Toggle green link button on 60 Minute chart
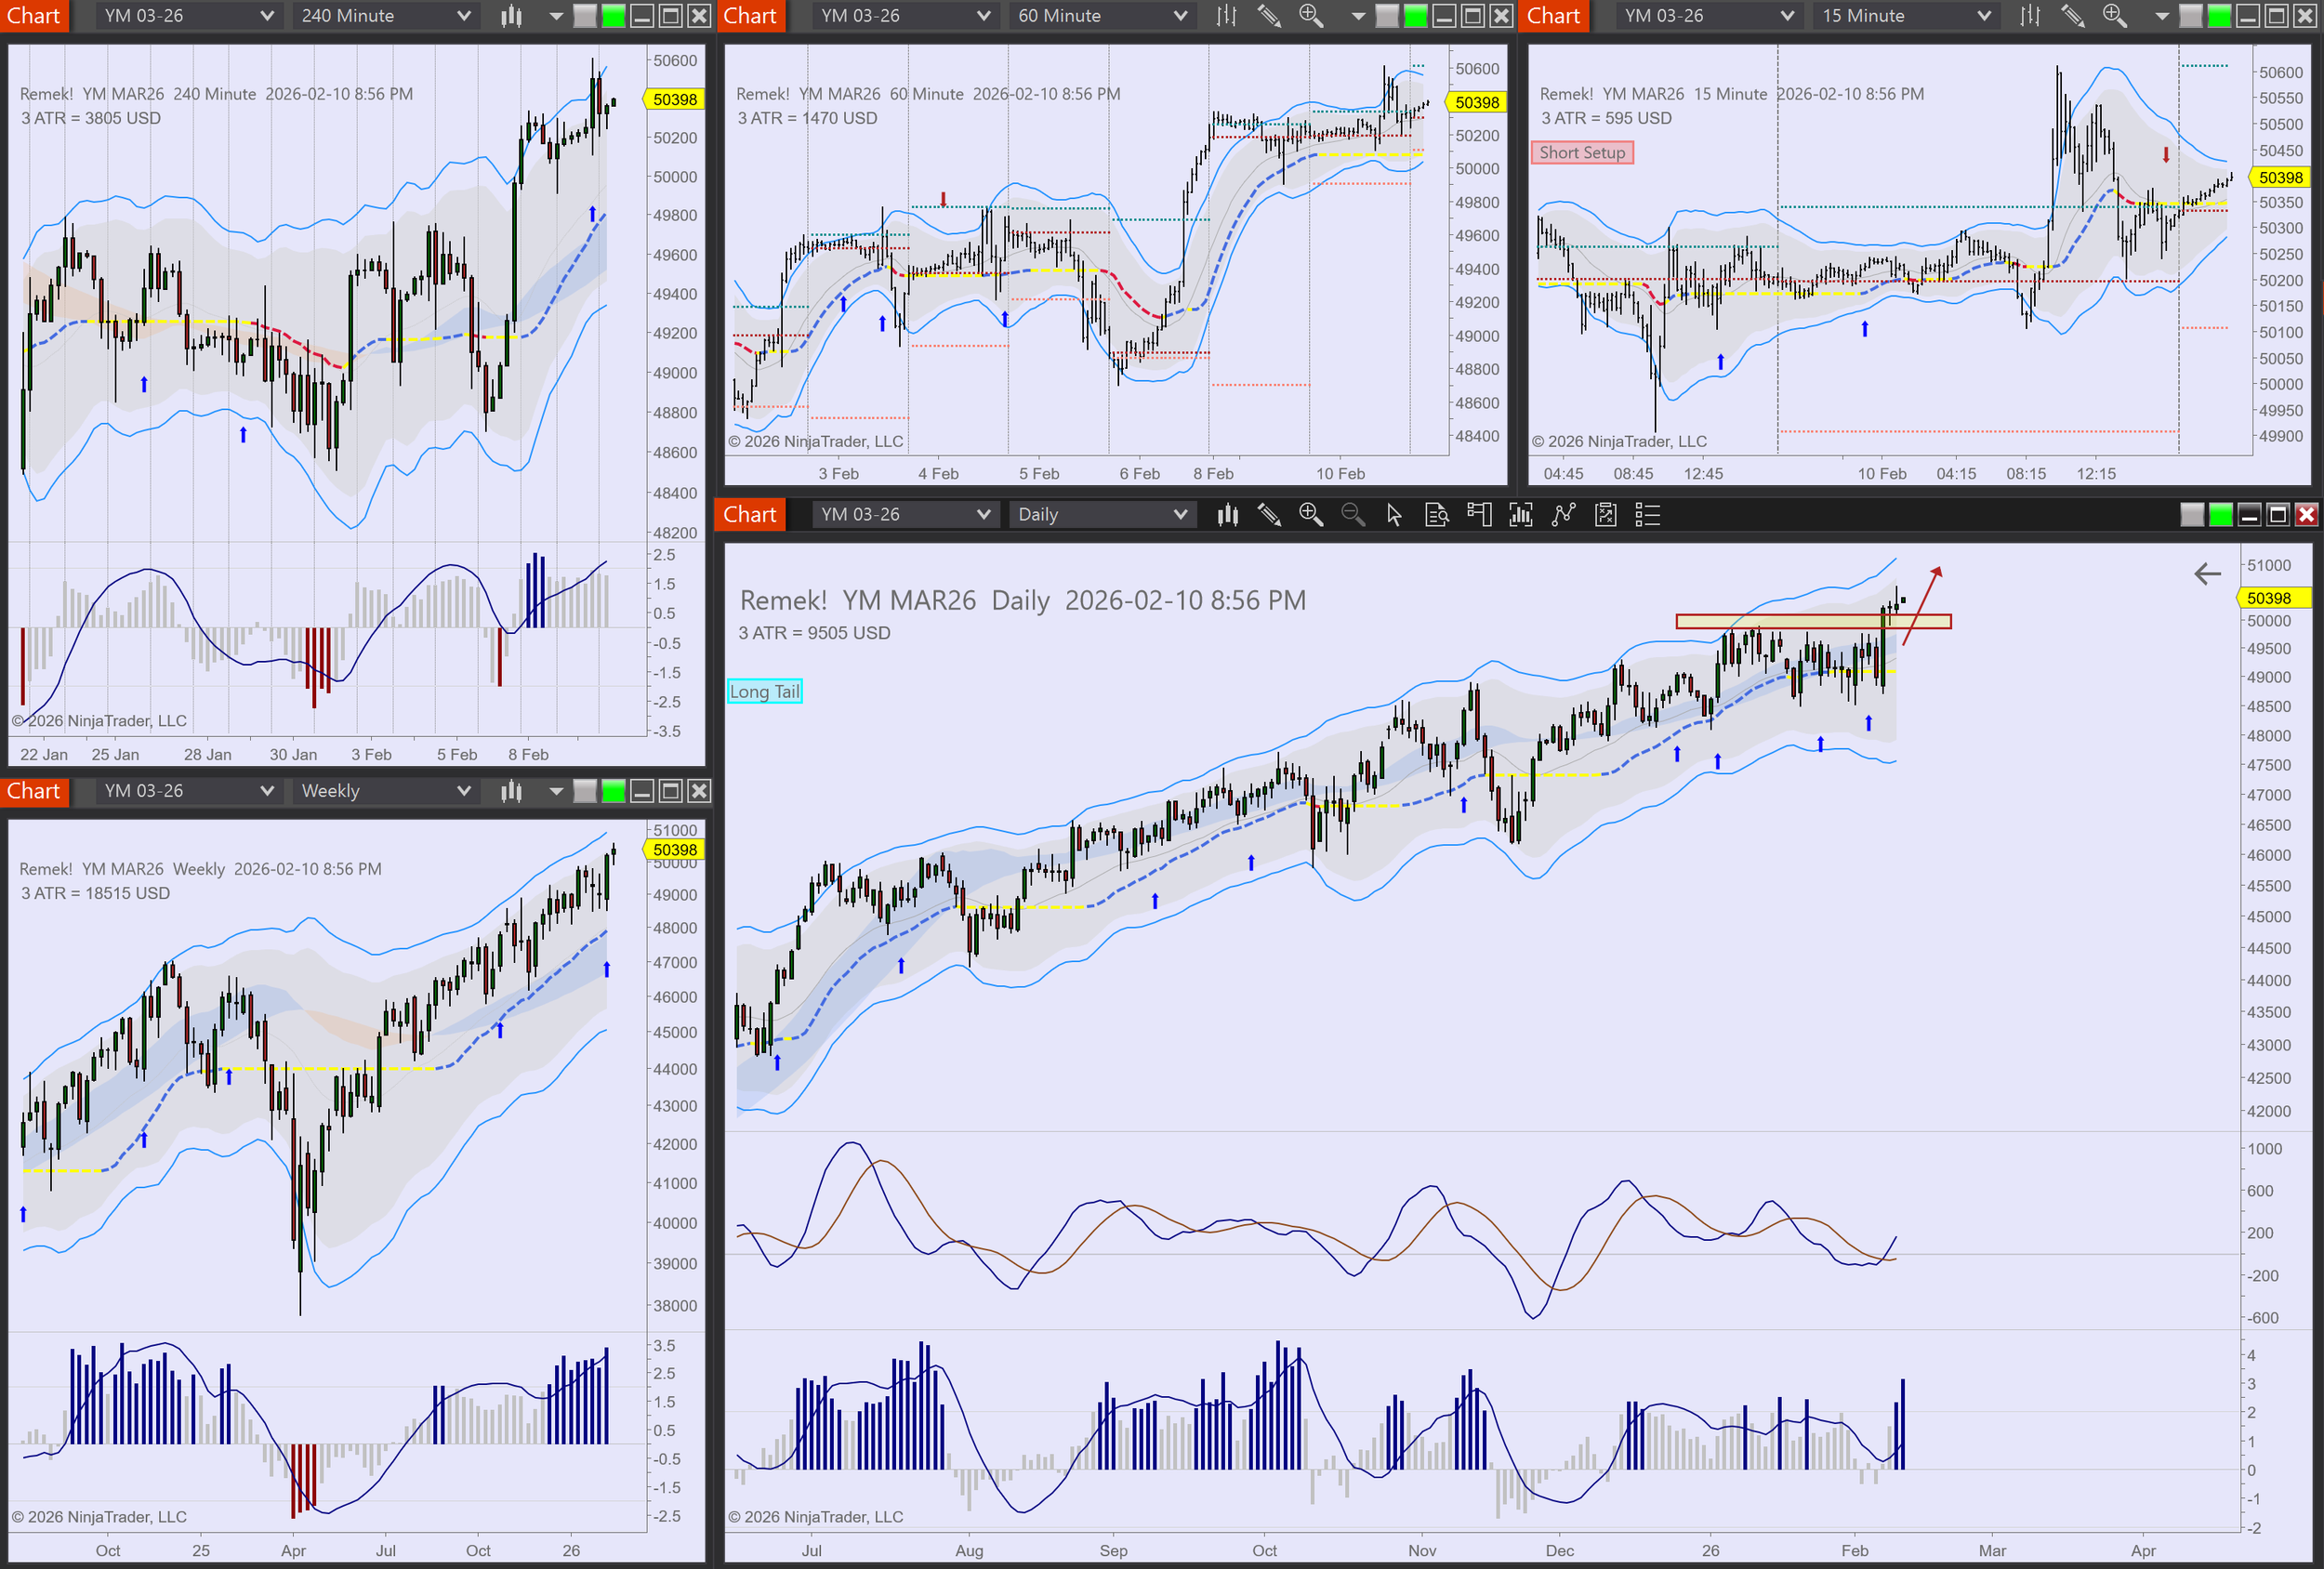Image resolution: width=2324 pixels, height=1569 pixels. 1415,15
